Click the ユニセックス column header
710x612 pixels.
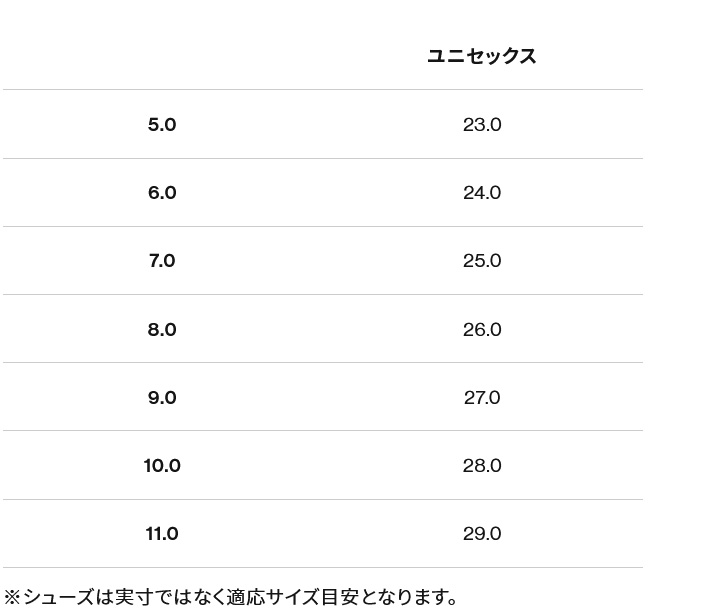point(482,56)
